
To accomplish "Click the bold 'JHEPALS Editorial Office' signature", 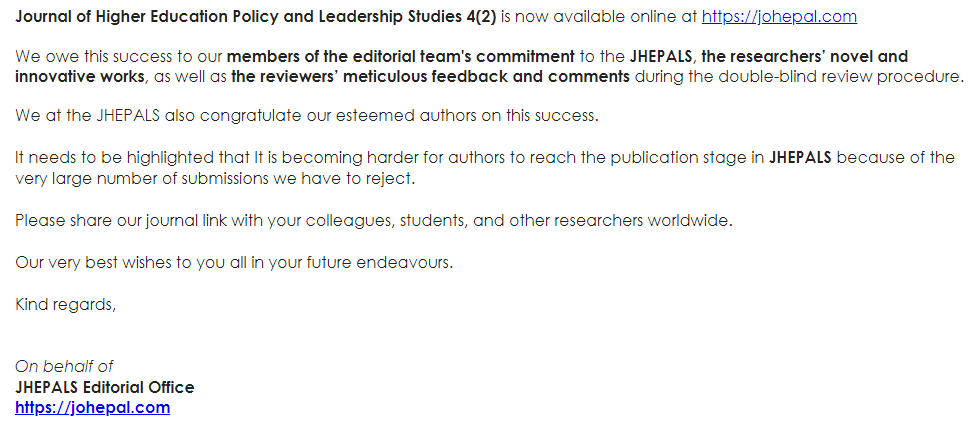I will coord(105,387).
